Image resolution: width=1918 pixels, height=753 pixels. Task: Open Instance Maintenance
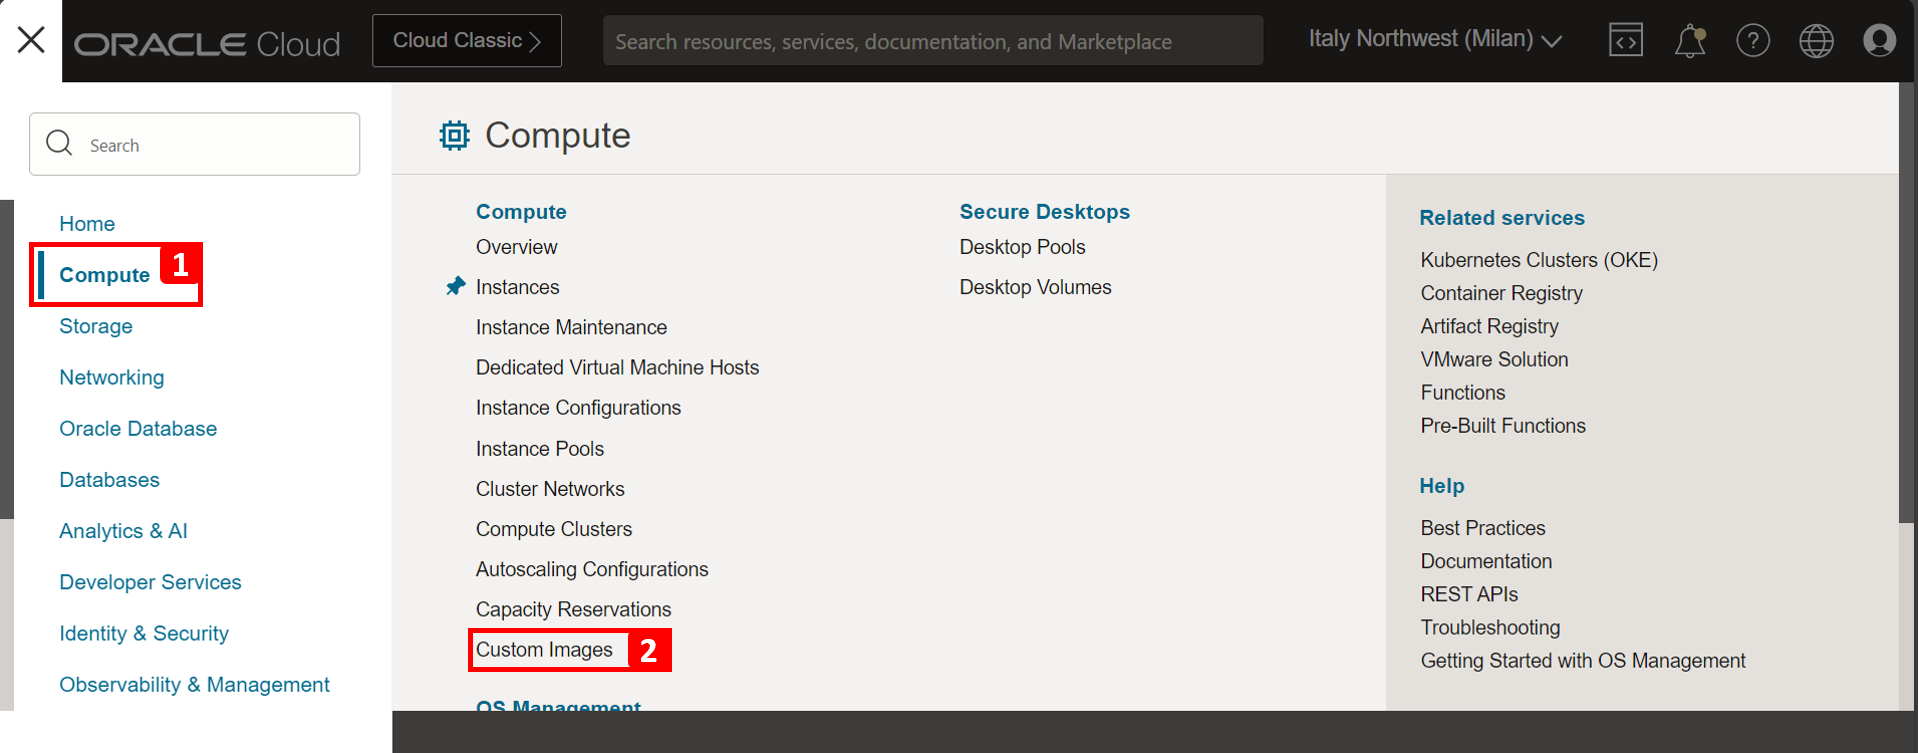[571, 327]
